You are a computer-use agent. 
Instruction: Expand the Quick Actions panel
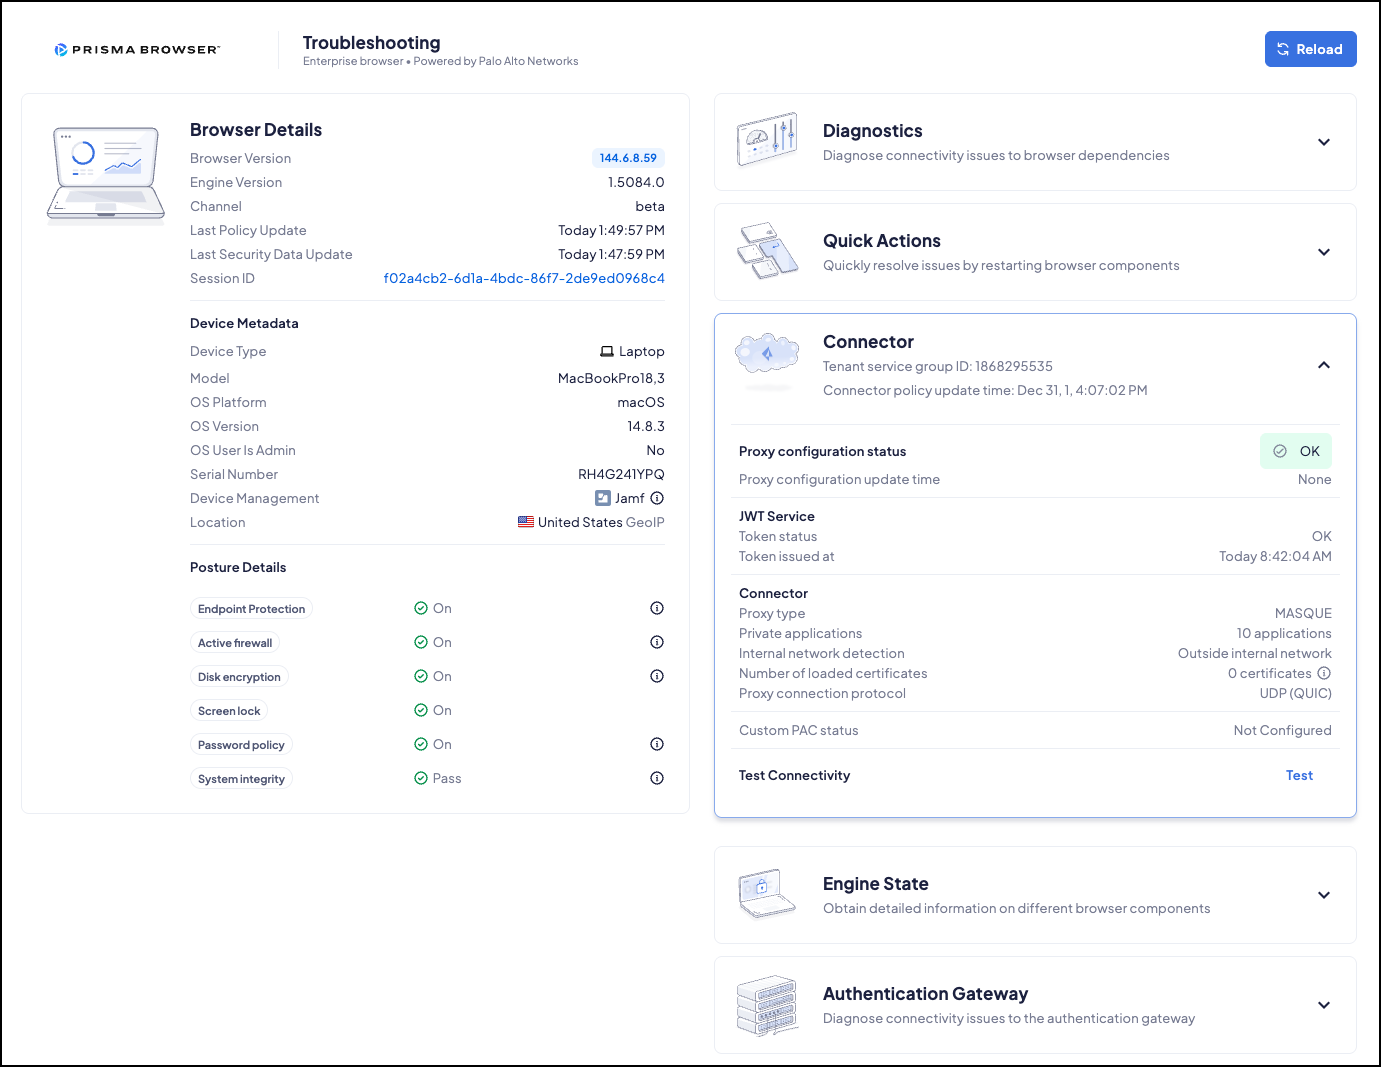(x=1324, y=252)
